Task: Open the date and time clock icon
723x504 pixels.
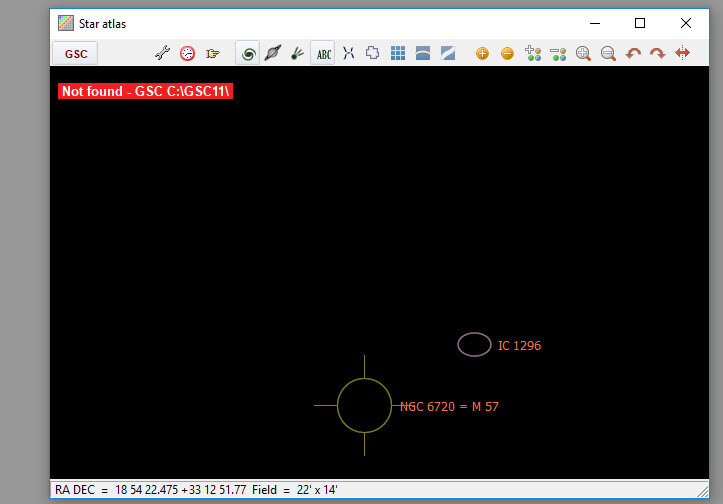Action: tap(187, 53)
